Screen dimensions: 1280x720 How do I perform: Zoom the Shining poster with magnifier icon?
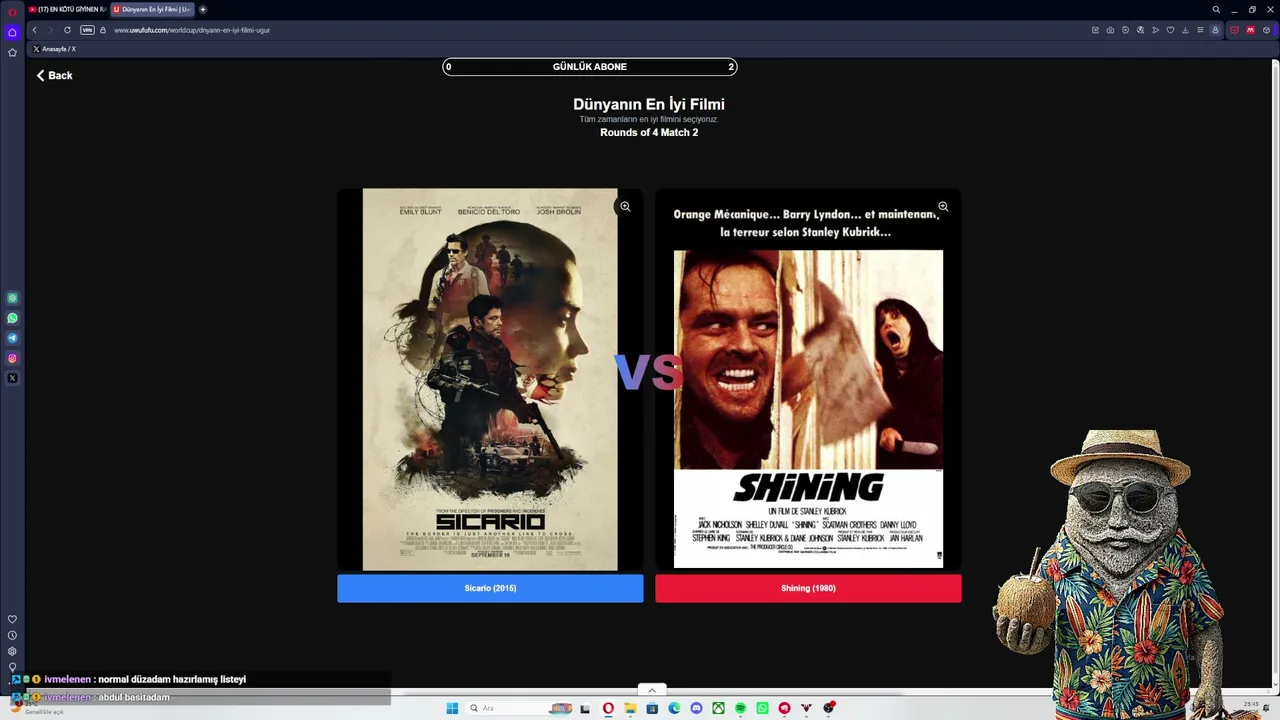click(943, 207)
